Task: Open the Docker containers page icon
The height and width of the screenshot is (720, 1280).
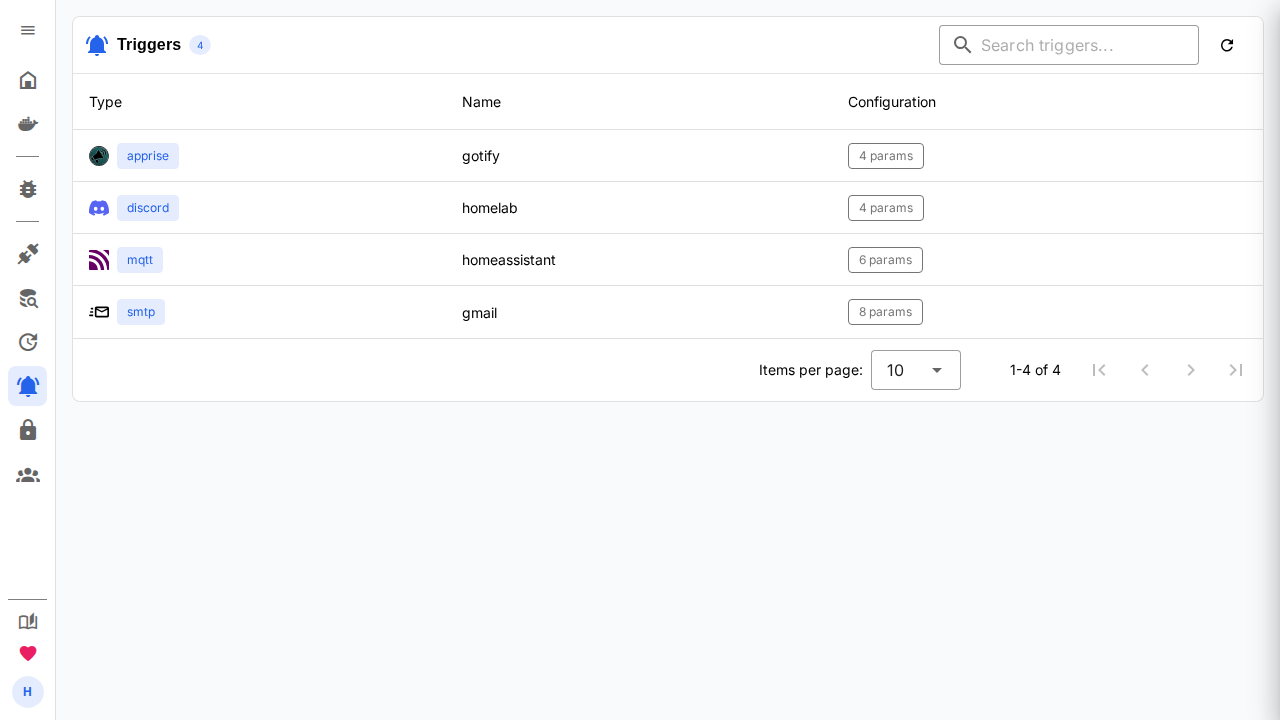Action: tap(28, 124)
